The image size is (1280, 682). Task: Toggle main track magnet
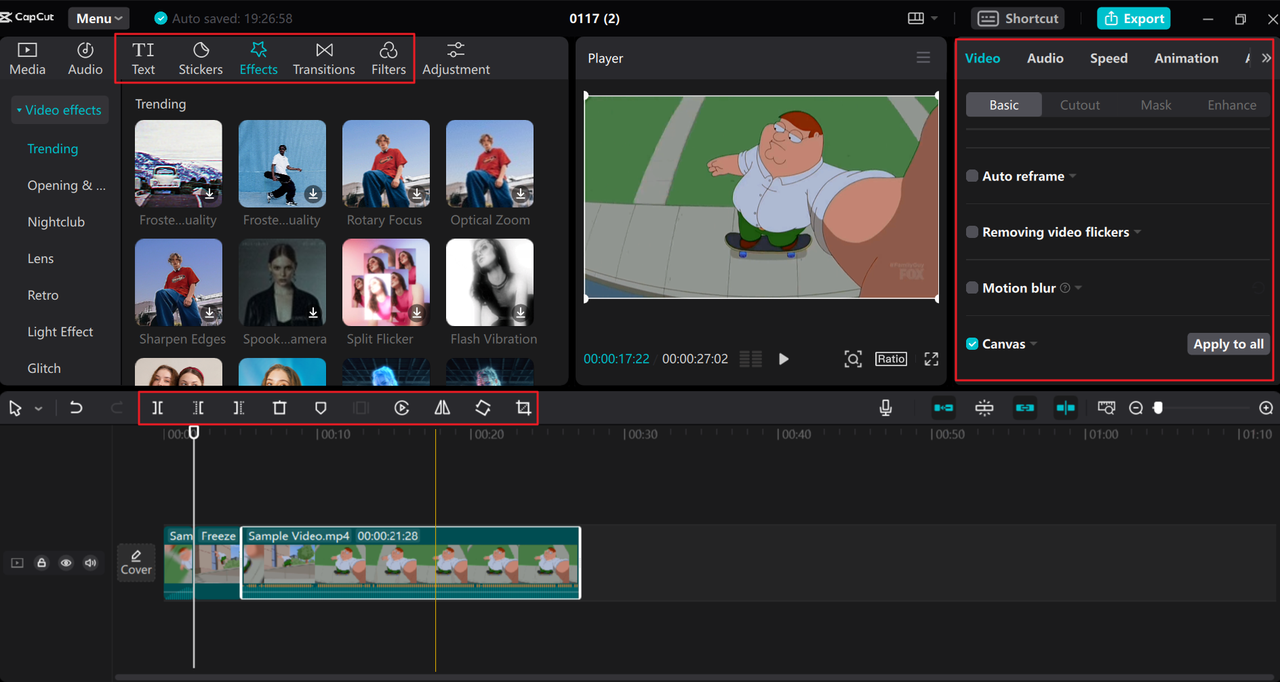click(x=943, y=408)
